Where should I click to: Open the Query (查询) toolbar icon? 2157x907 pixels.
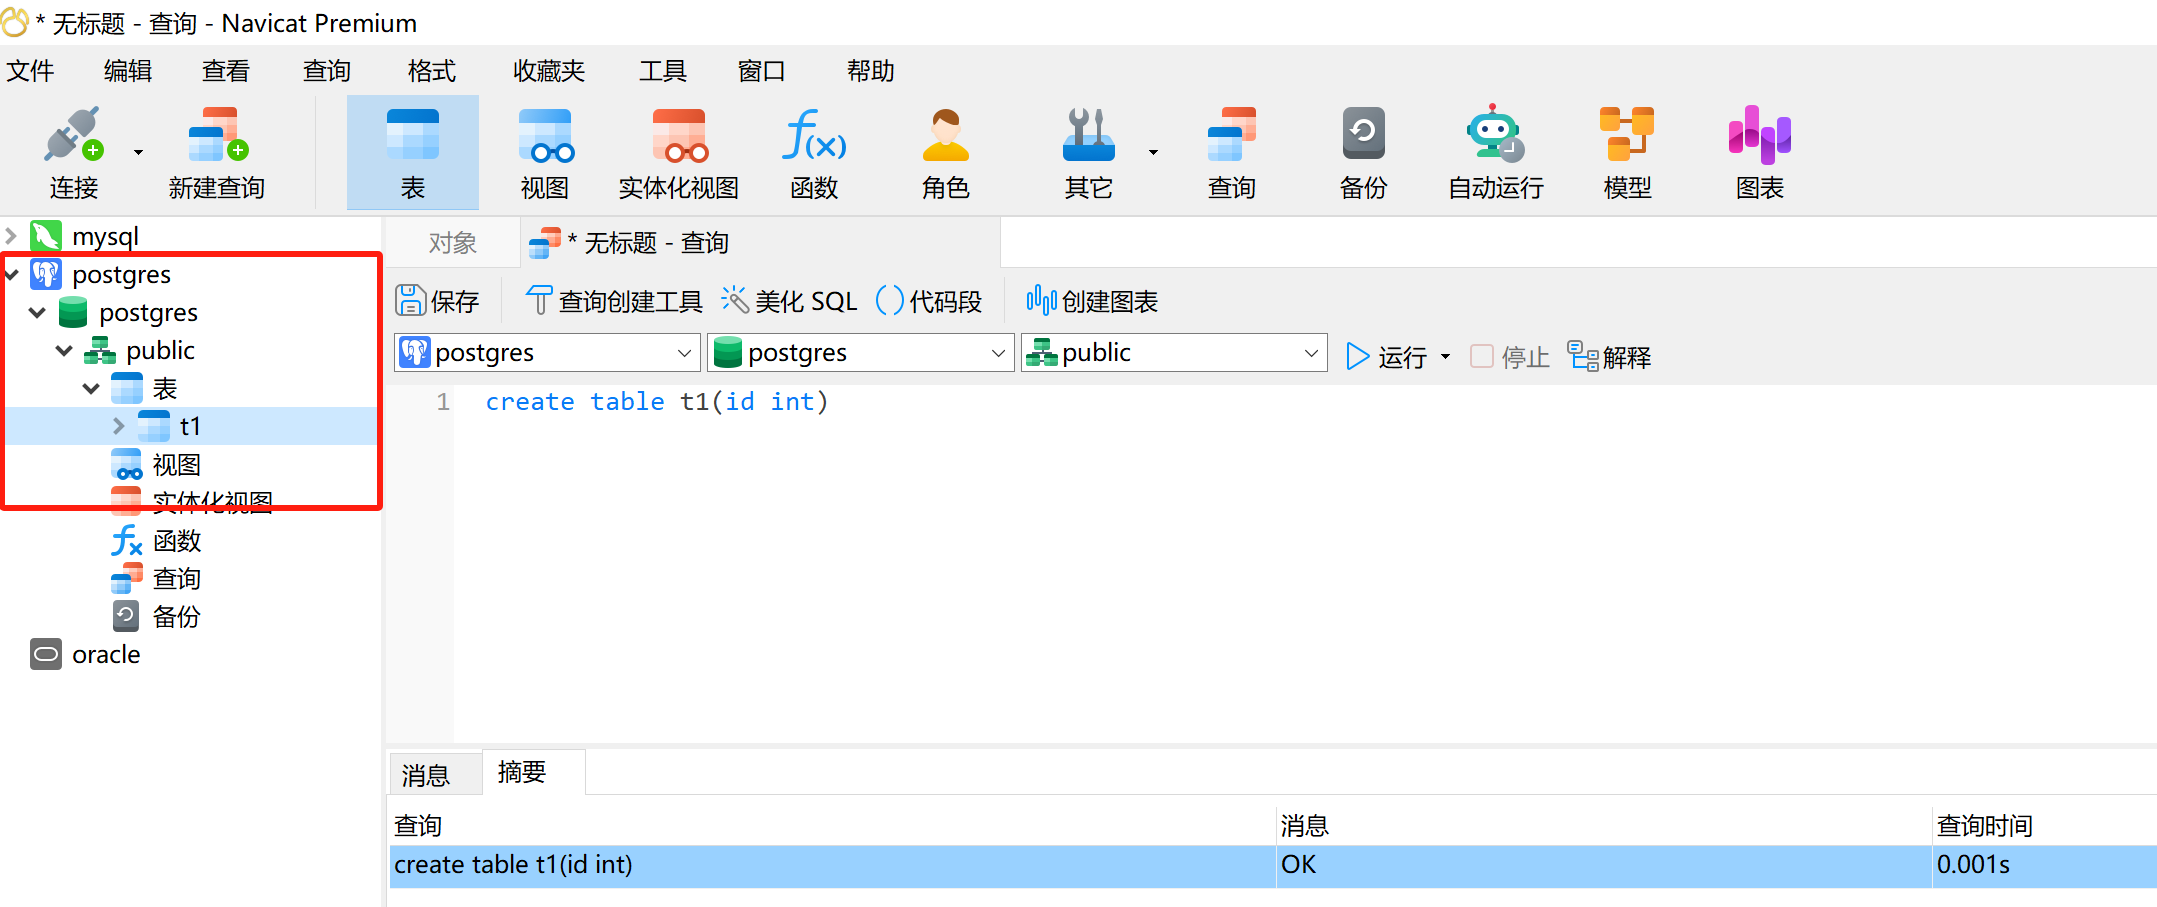pyautogui.click(x=1231, y=135)
